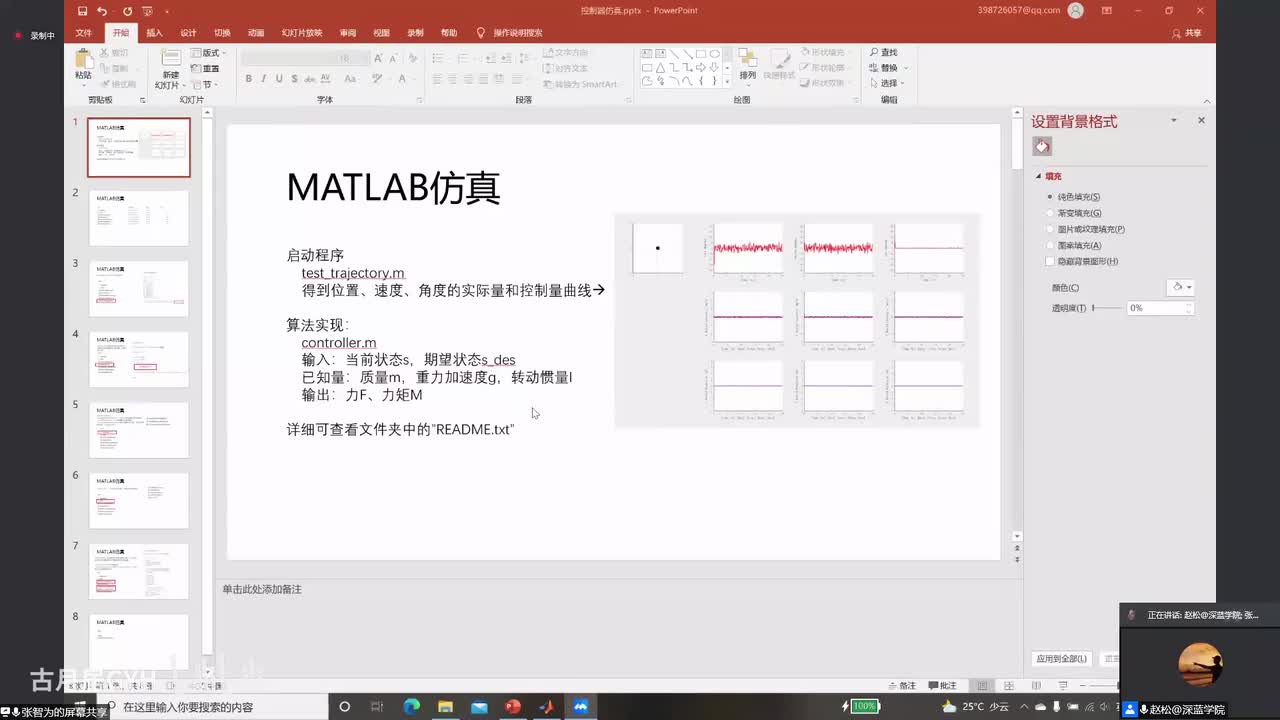This screenshot has height=720, width=1280.
Task: Click the New Slide icon
Action: click(x=171, y=59)
